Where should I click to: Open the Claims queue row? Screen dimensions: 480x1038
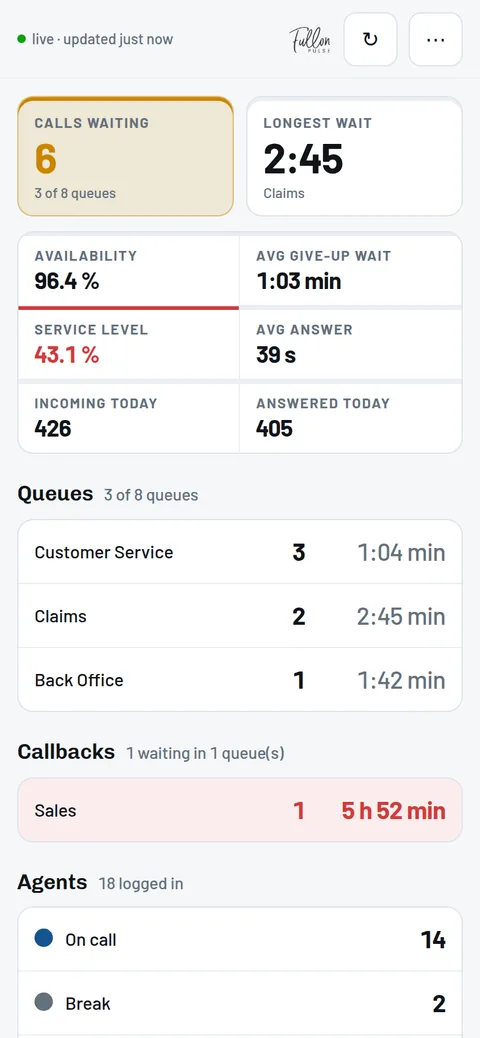point(240,616)
